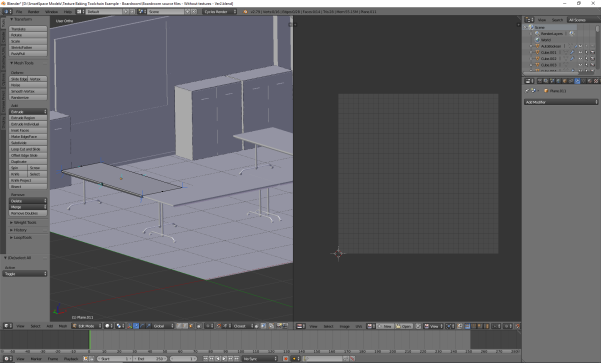601x363 pixels.
Task: Open the Render properties tab
Action: pos(540,81)
